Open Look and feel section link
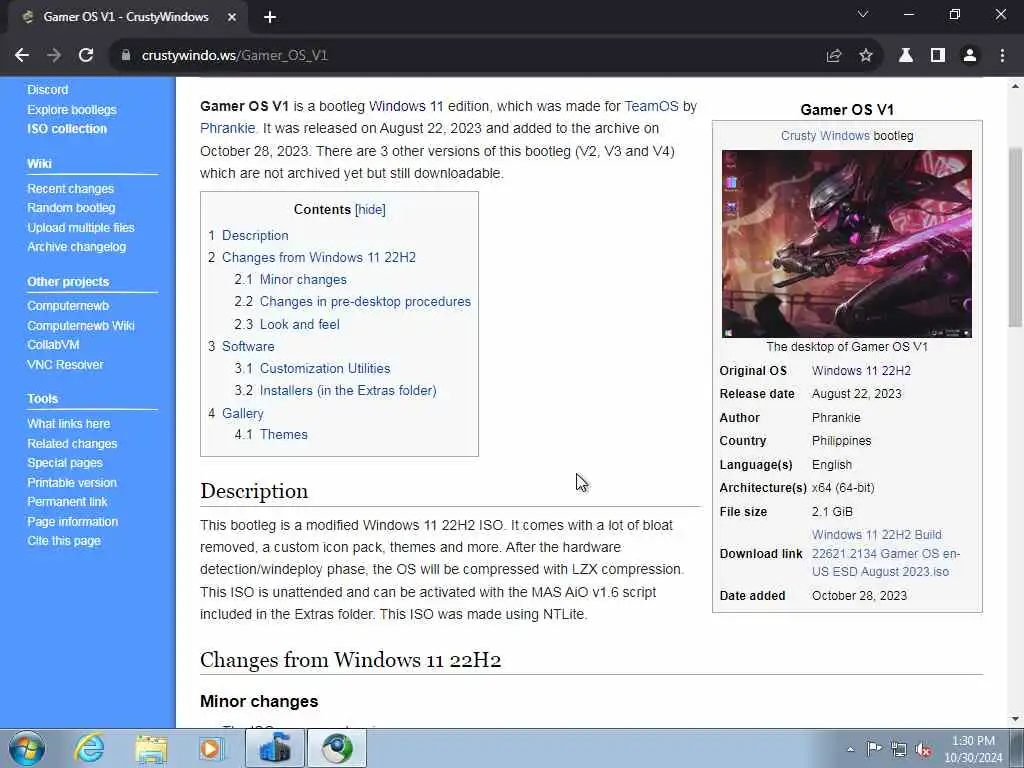 [x=300, y=325]
